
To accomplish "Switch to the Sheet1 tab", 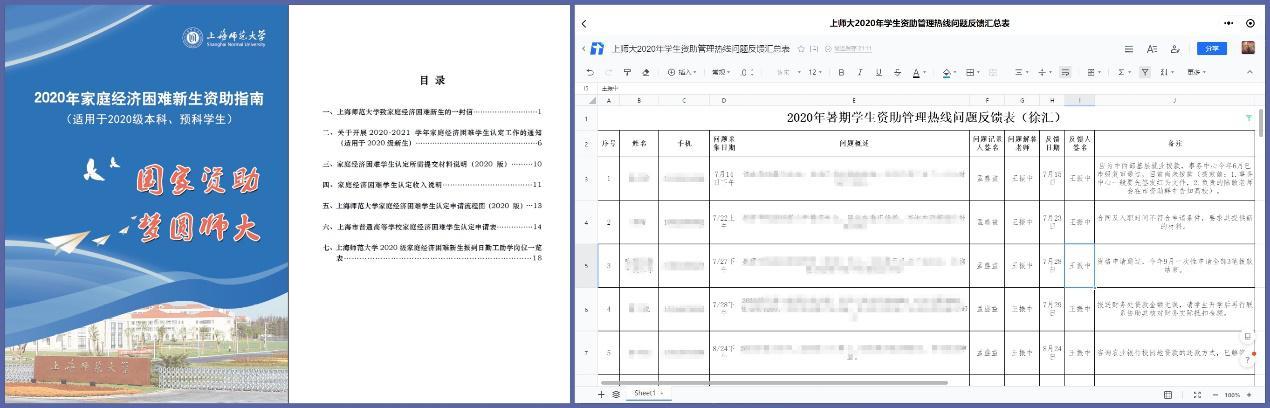I will [x=646, y=394].
